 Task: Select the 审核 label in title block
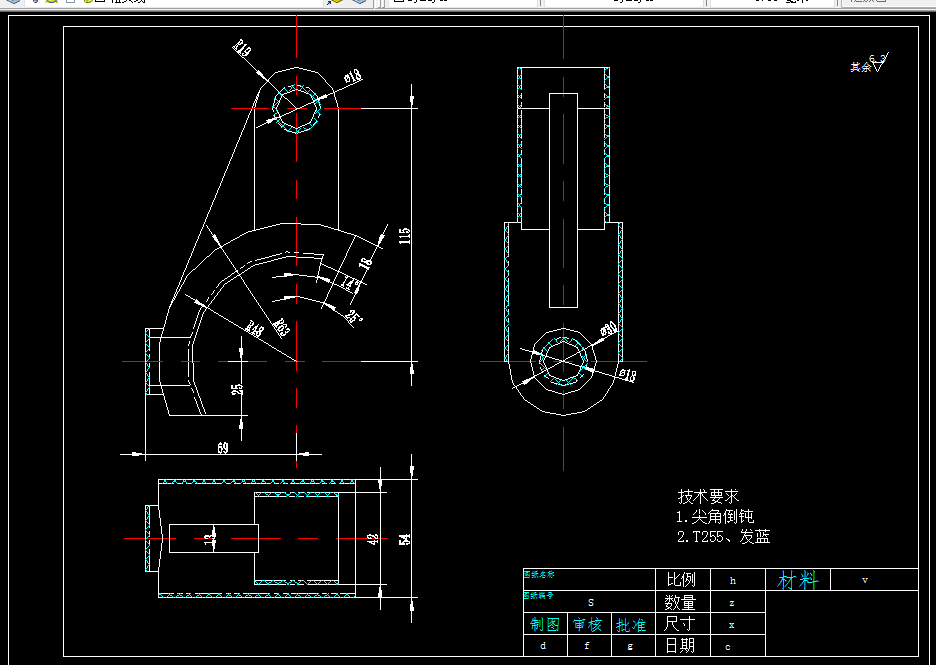(588, 624)
